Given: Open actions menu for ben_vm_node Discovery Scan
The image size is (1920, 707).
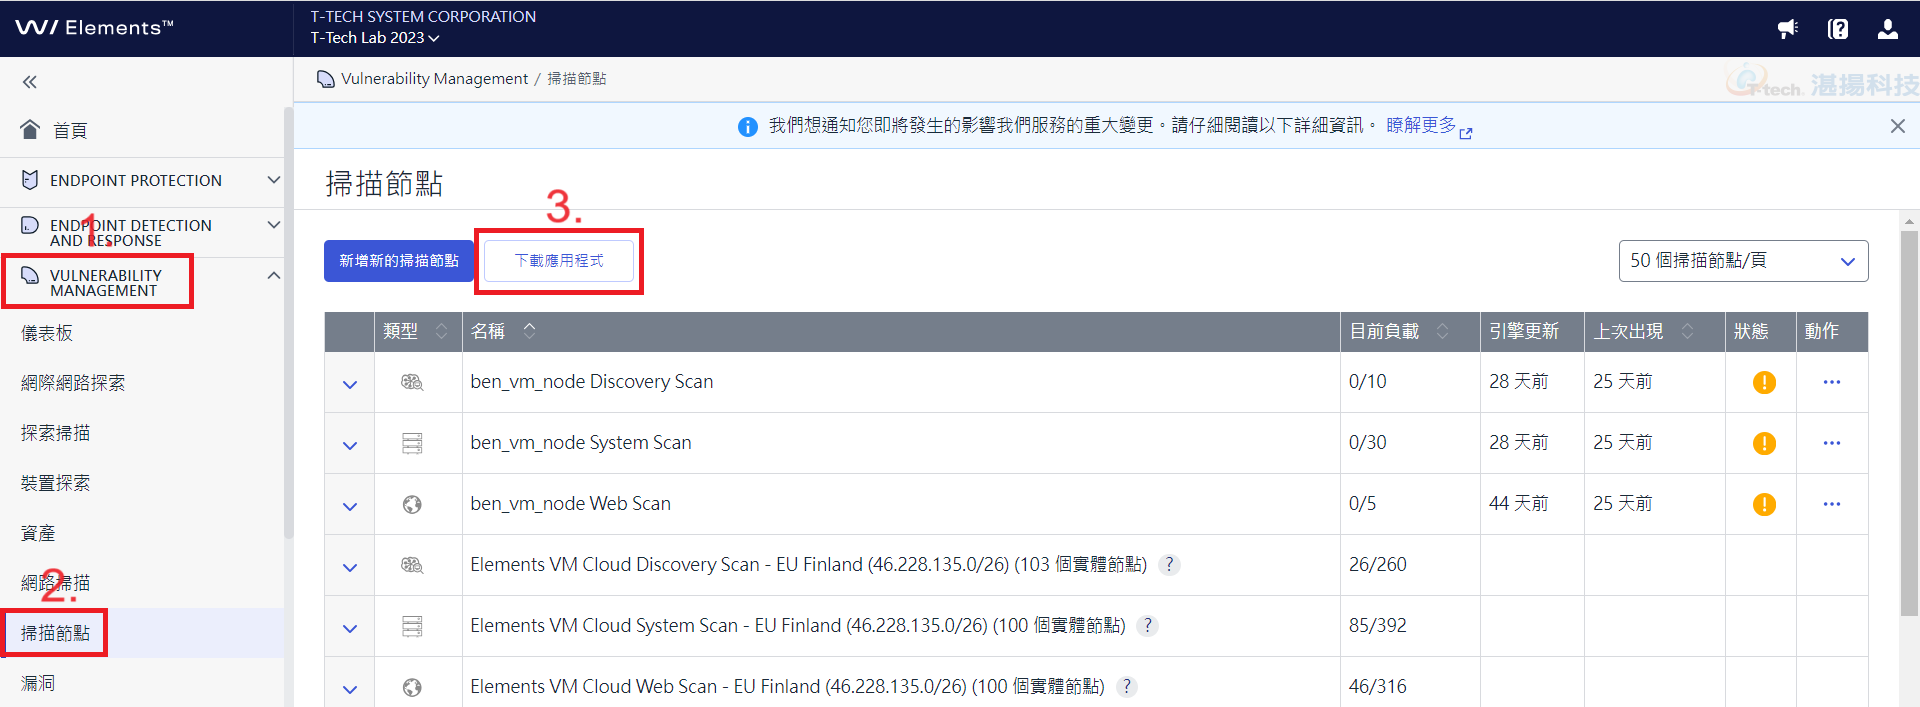Looking at the screenshot, I should [x=1832, y=382].
